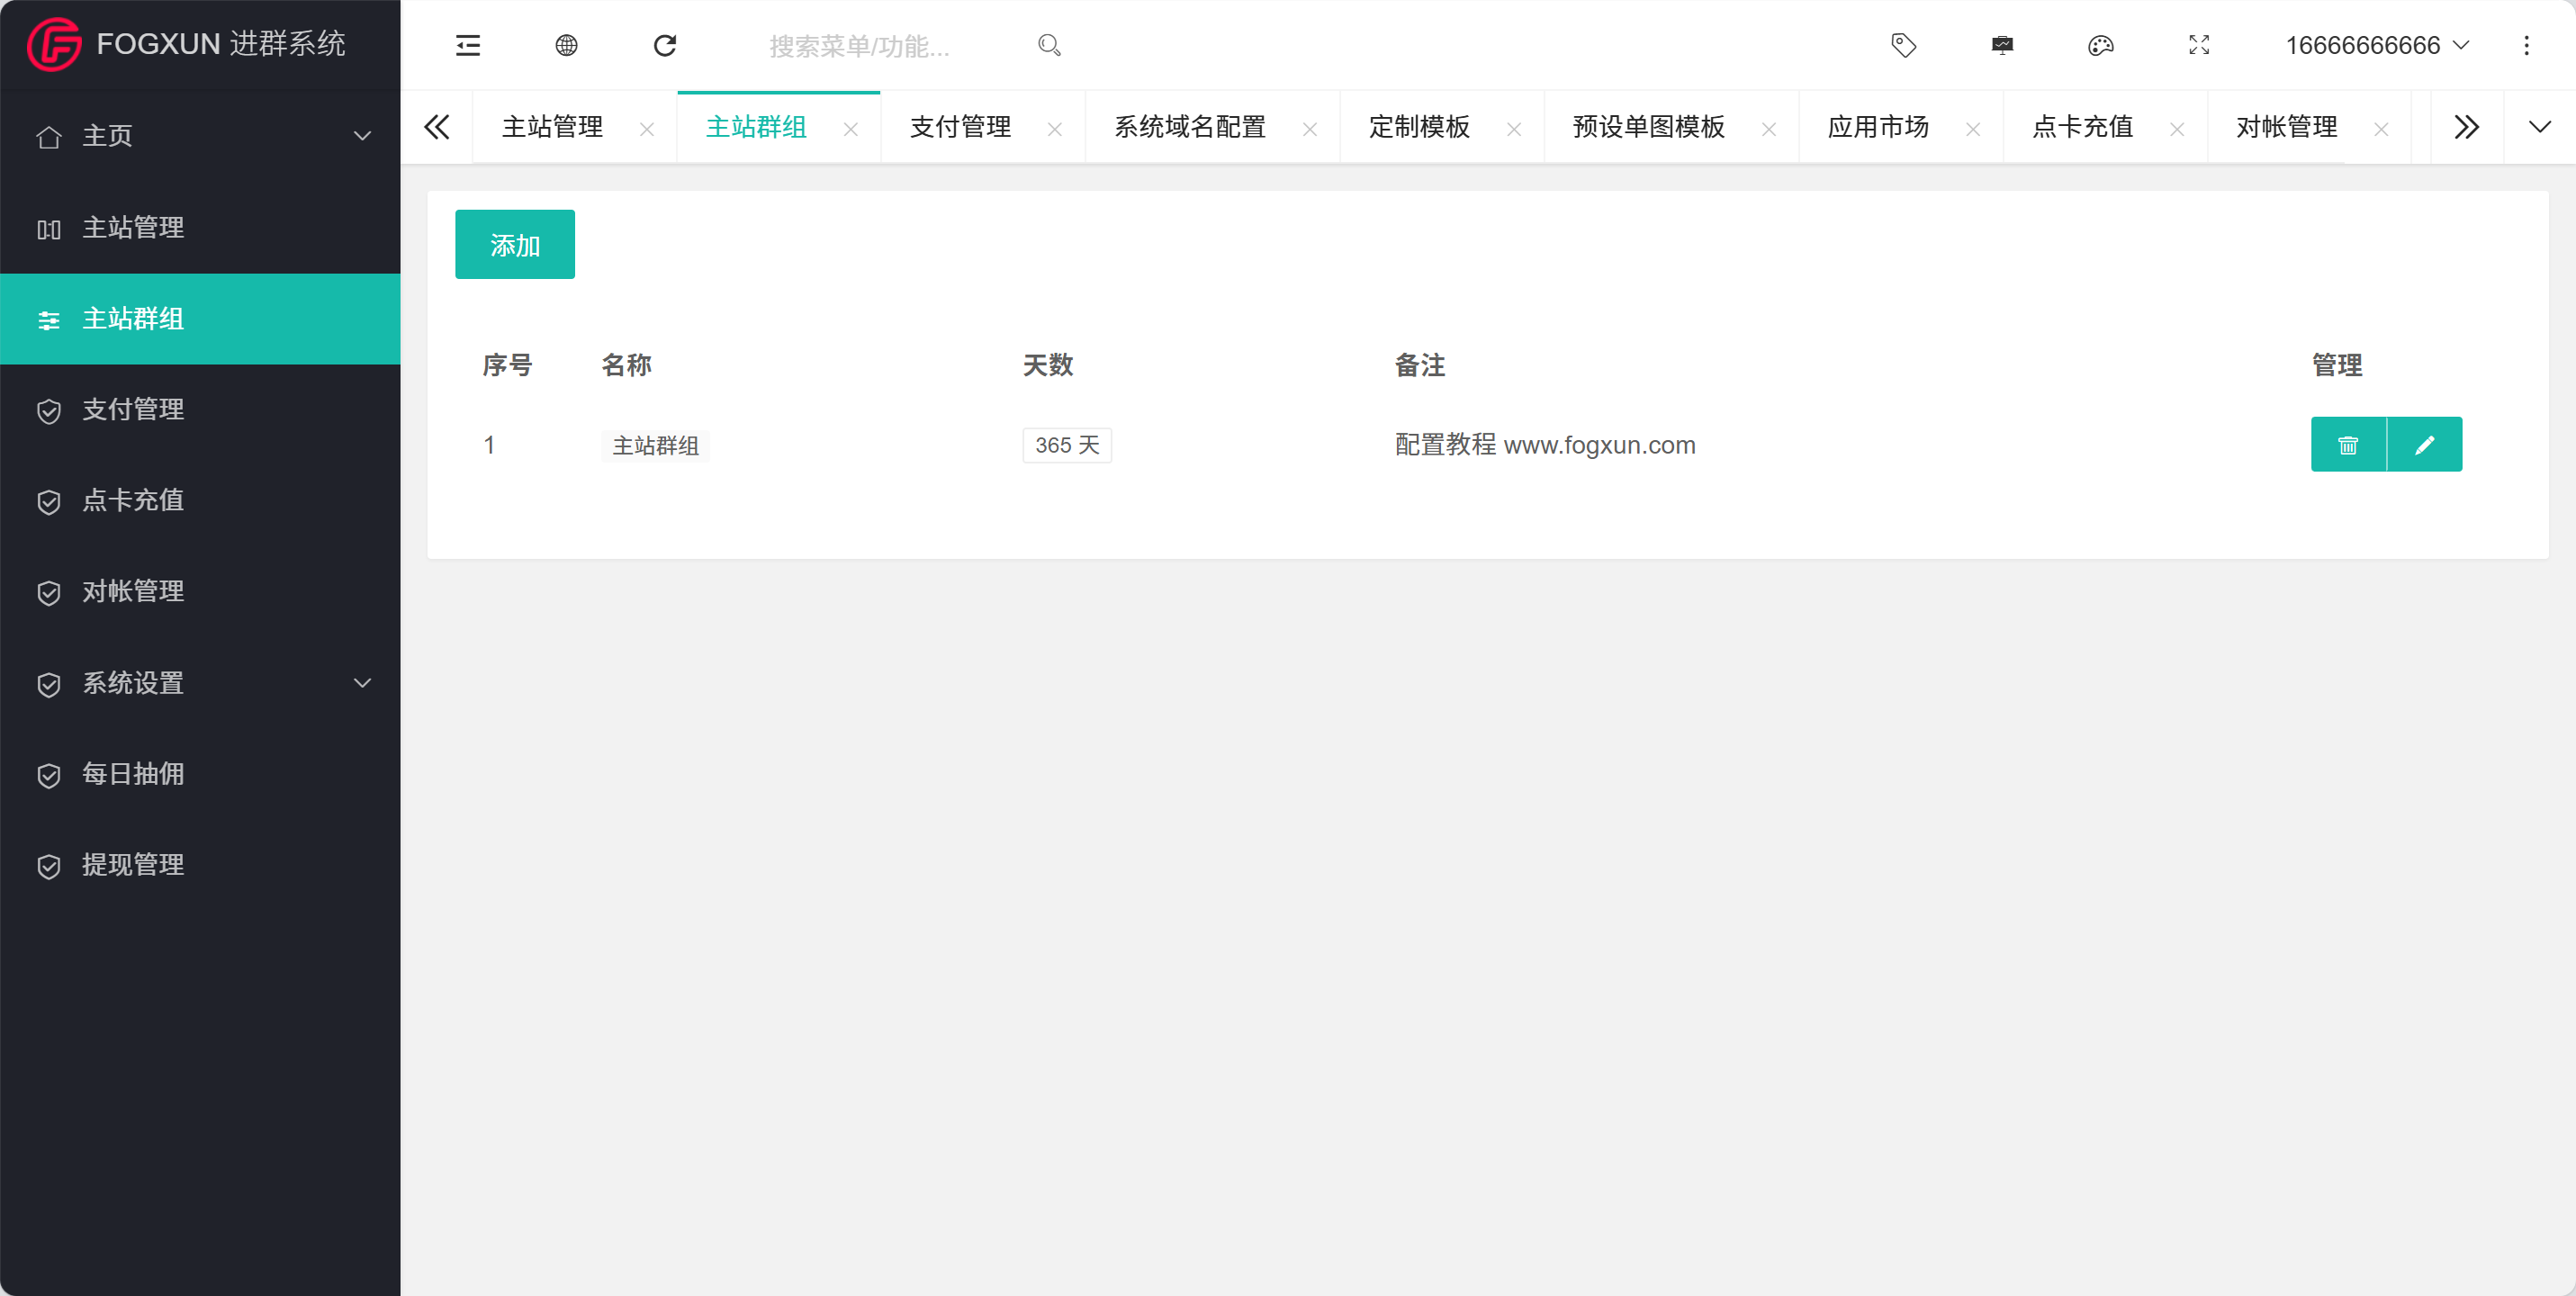Open 点卡充值 in the sidebar
The width and height of the screenshot is (2576, 1296).
click(x=200, y=501)
